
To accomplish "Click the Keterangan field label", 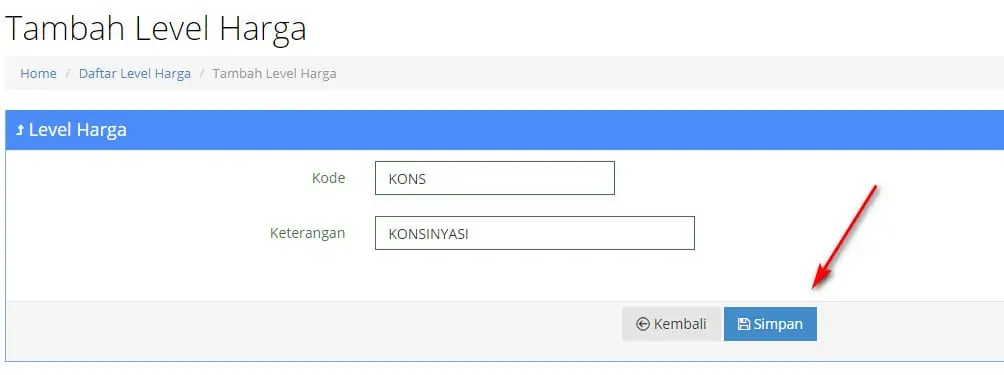I will point(307,233).
